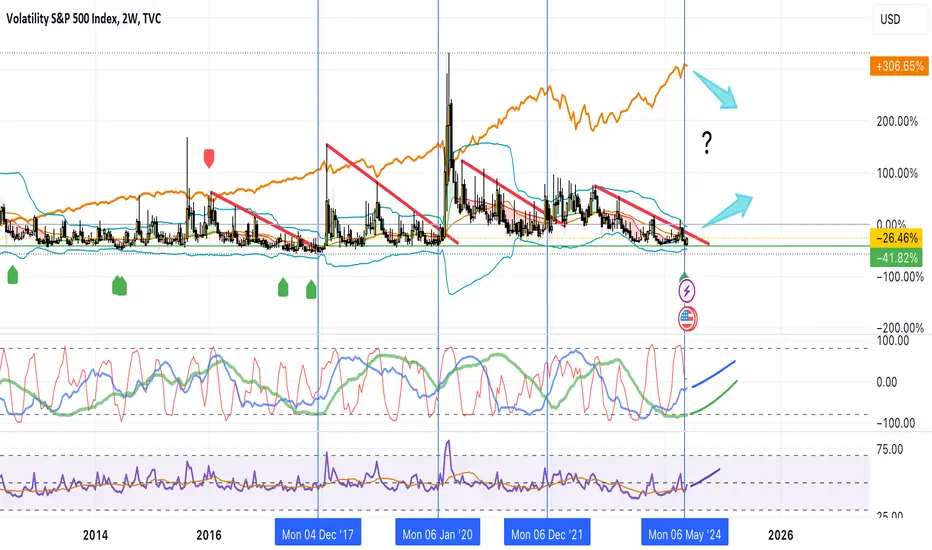
Task: Select the Mon 04 Dec '17 date label
Action: click(318, 534)
